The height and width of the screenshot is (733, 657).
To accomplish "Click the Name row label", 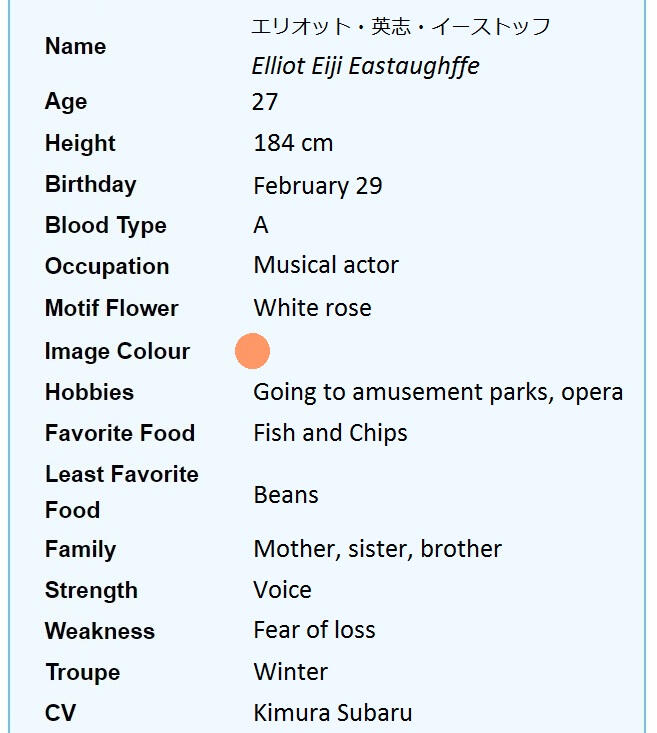I will [x=75, y=46].
